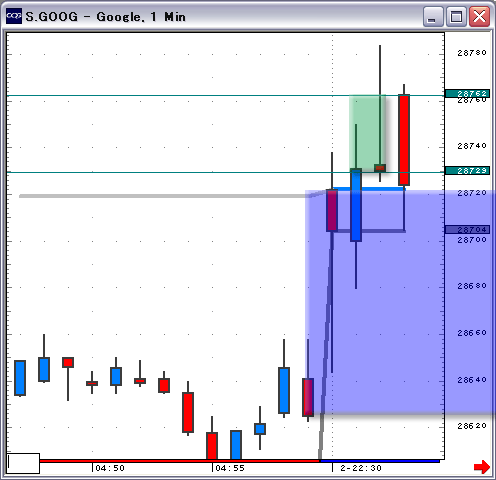
Task: Maximize the S.GOOG chart window
Action: [456, 16]
